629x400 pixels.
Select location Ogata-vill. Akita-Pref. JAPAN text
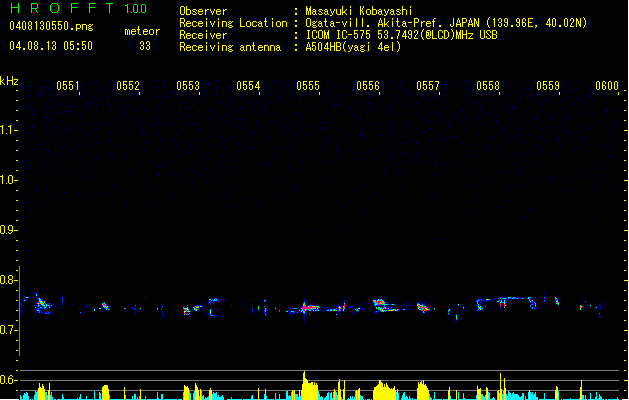(x=446, y=23)
